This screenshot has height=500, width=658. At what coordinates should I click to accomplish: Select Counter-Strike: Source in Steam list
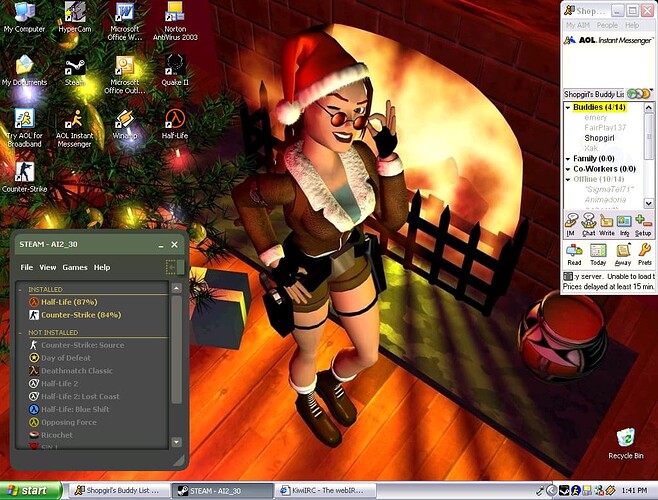pyautogui.click(x=92, y=345)
